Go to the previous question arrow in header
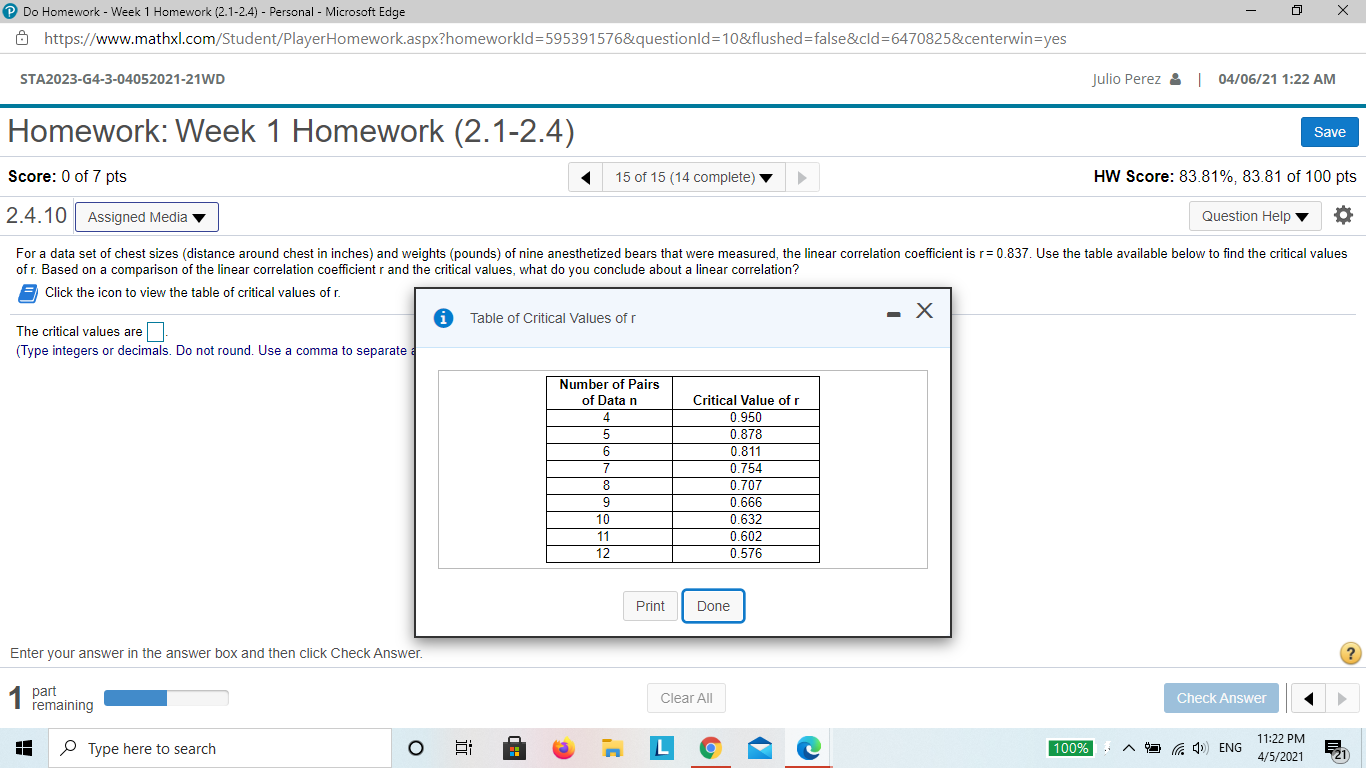The width and height of the screenshot is (1366, 768). tap(585, 177)
